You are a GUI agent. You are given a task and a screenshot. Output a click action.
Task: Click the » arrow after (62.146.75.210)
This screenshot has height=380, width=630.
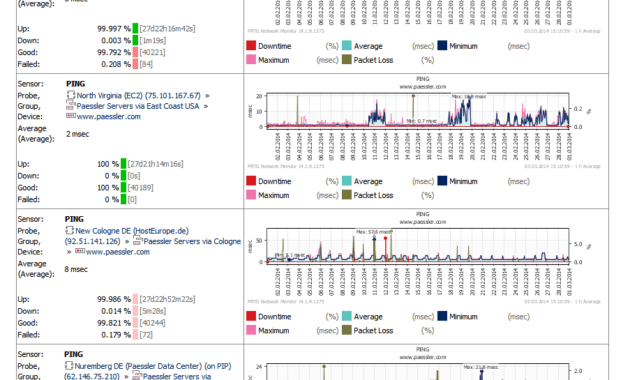[126, 377]
